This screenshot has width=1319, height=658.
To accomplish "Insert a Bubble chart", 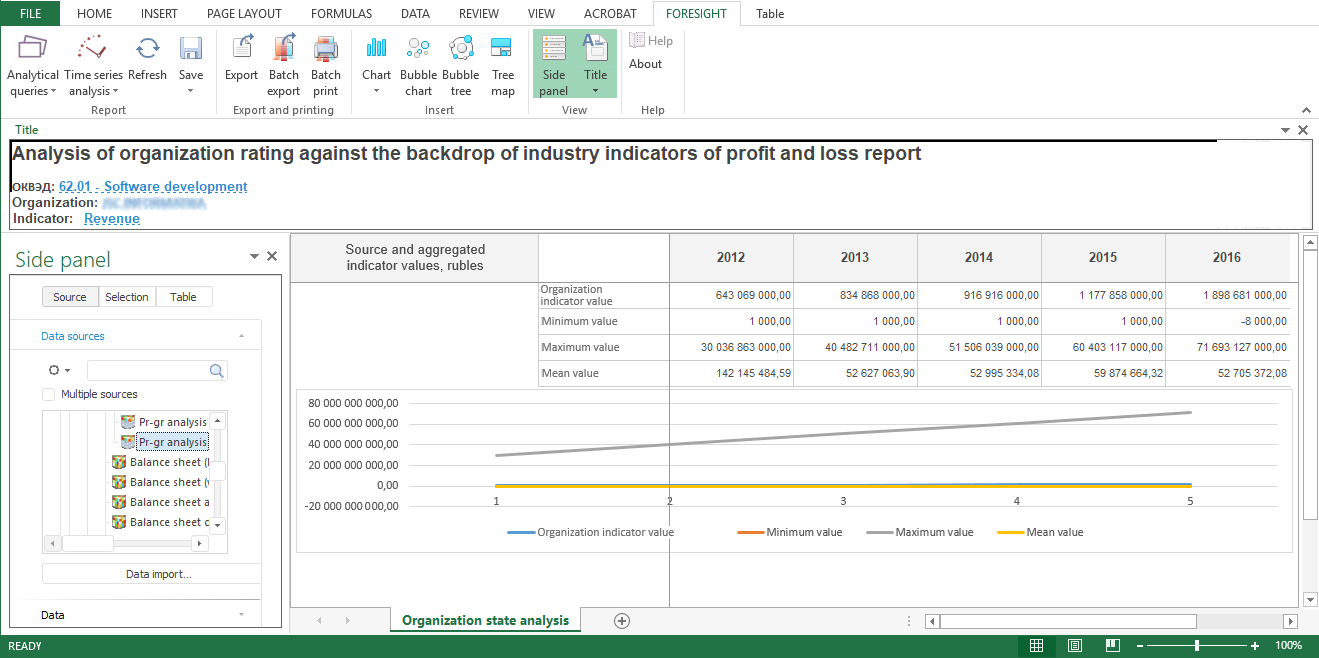I will coord(418,65).
